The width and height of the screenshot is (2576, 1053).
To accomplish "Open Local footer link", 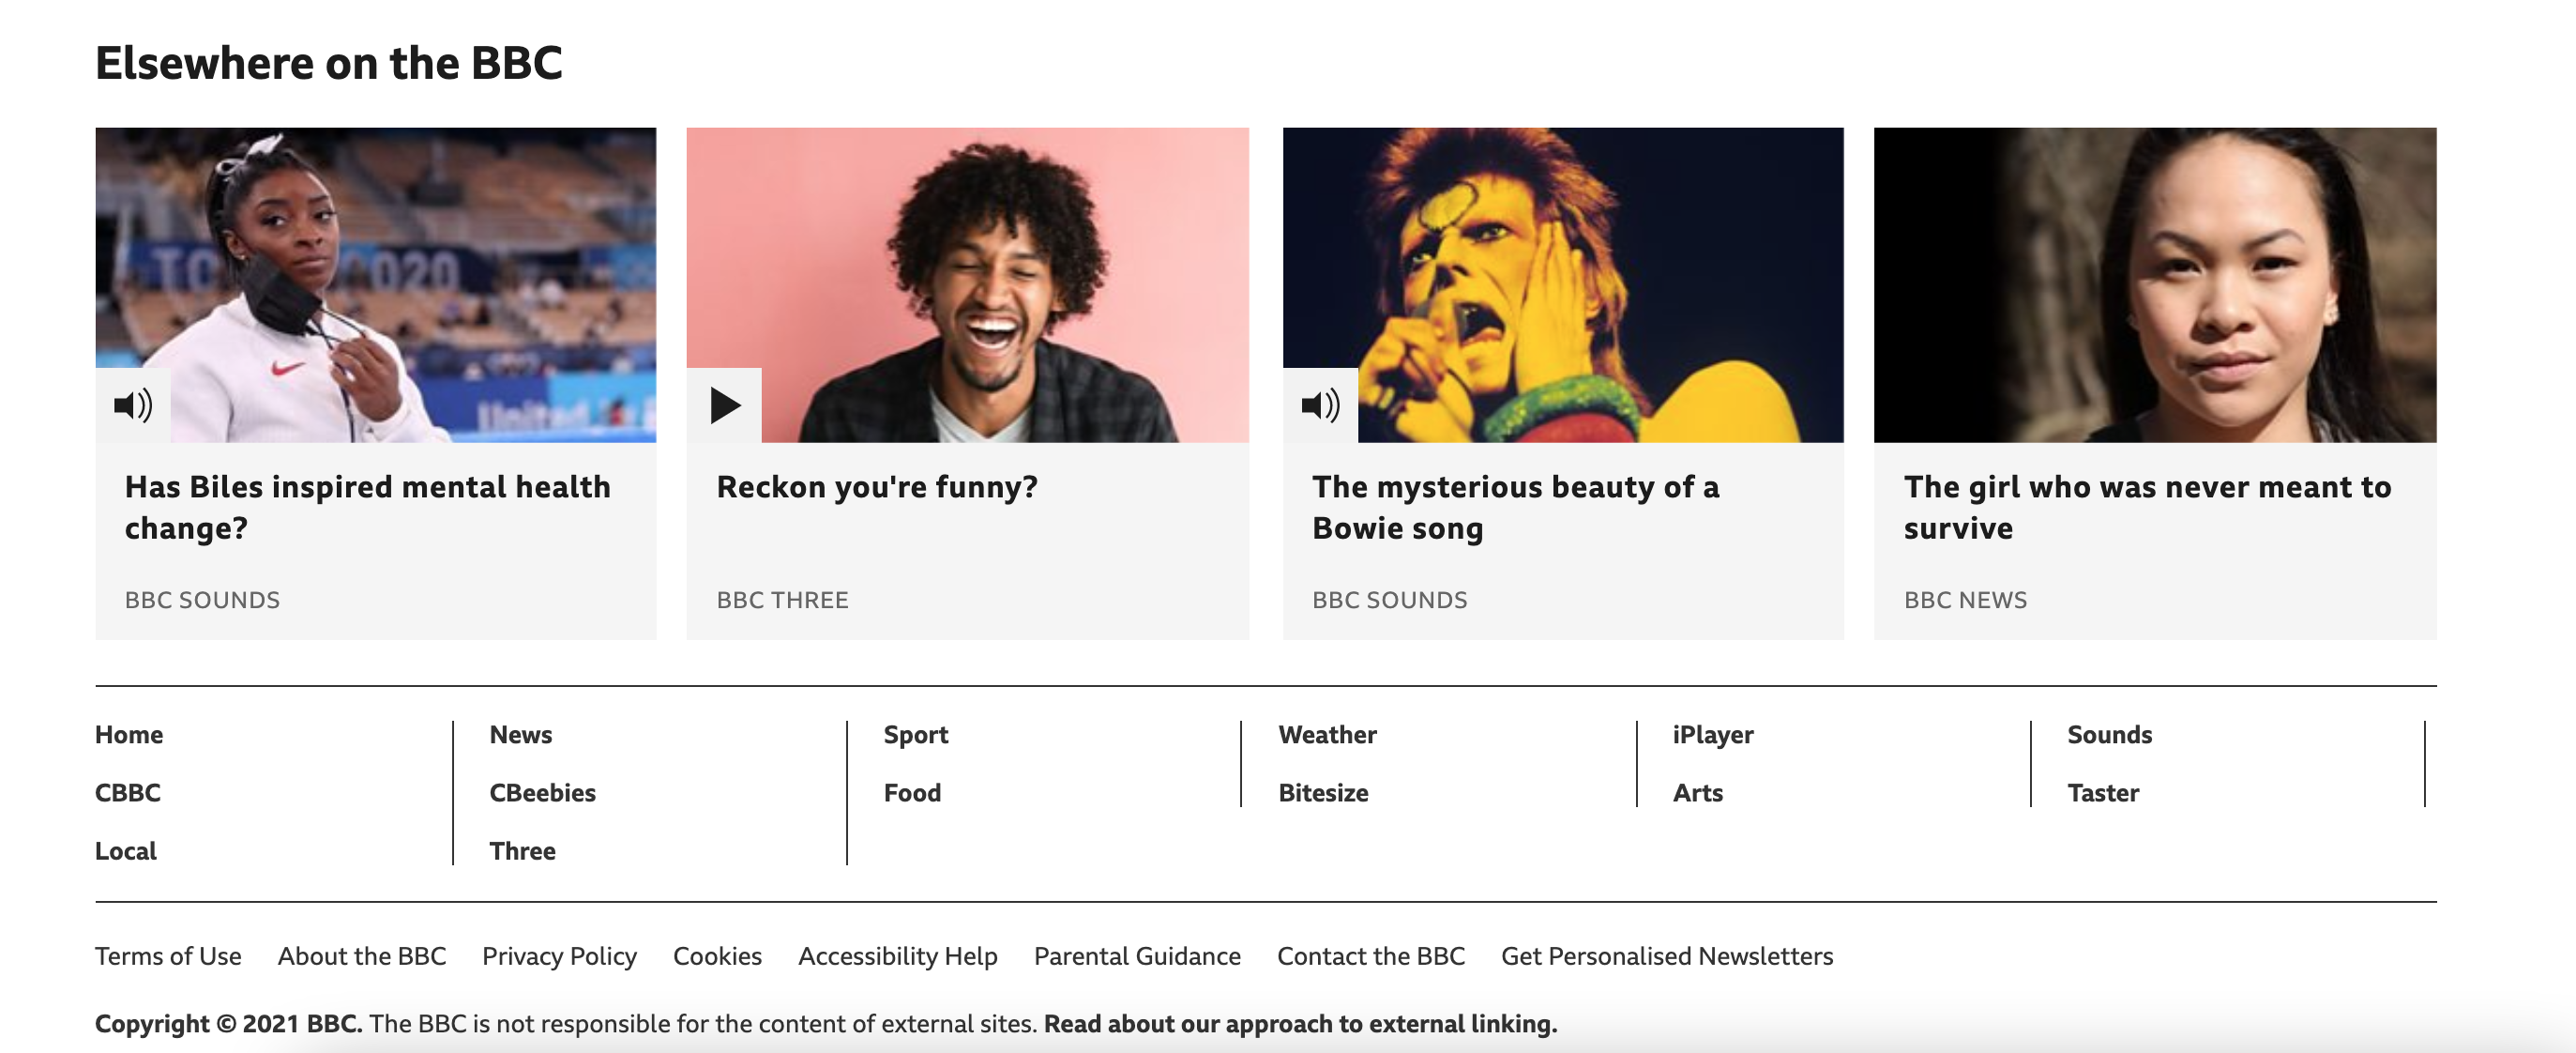I will click(x=125, y=851).
